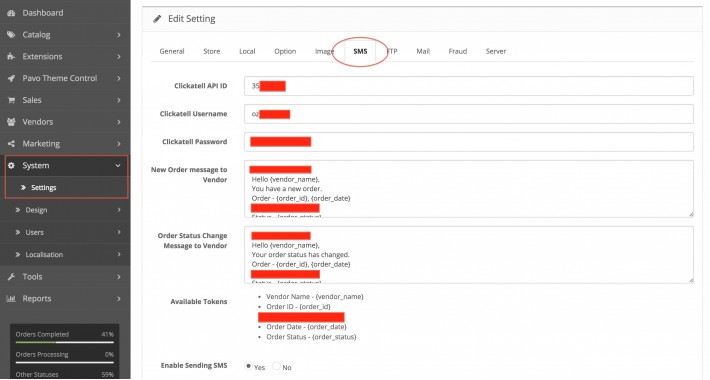This screenshot has width=710, height=380.
Task: Click the double arrow icon before Design
Action: (x=18, y=210)
